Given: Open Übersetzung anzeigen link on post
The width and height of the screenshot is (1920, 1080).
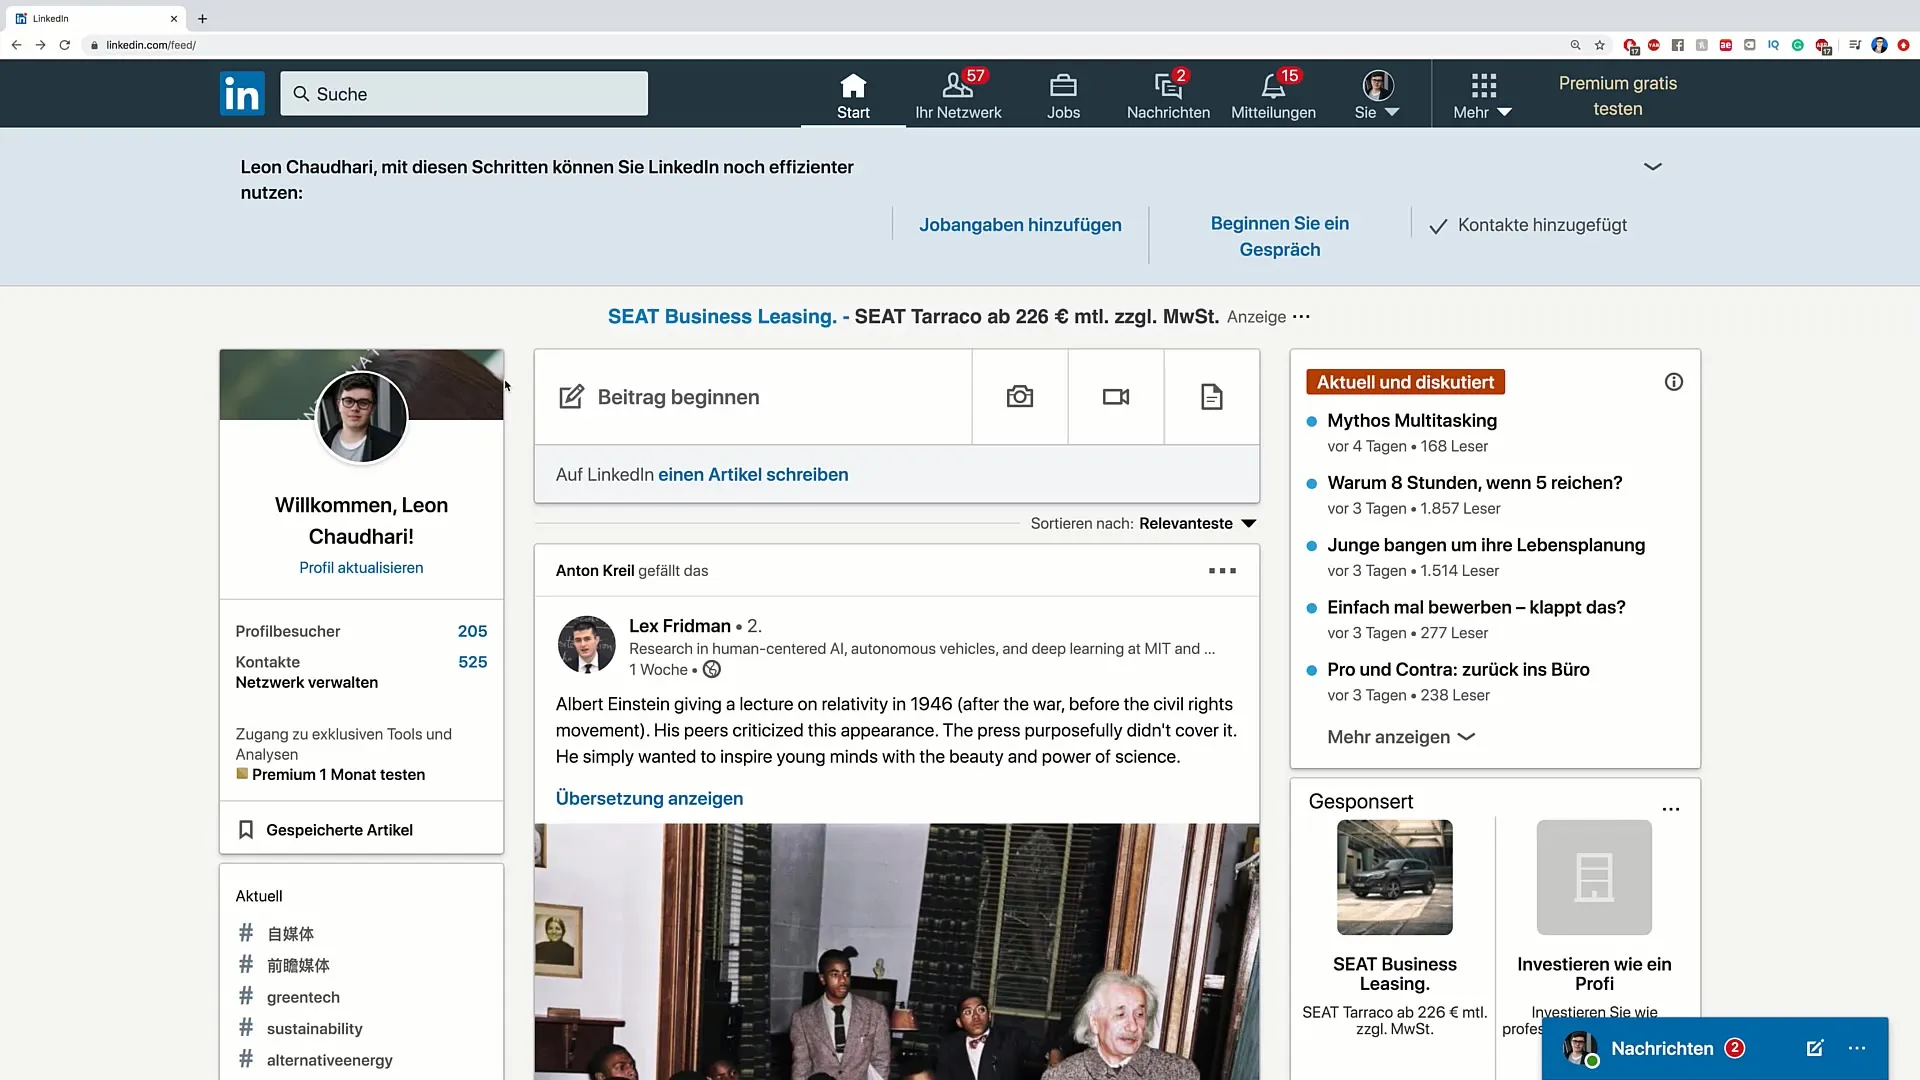Looking at the screenshot, I should 649,796.
